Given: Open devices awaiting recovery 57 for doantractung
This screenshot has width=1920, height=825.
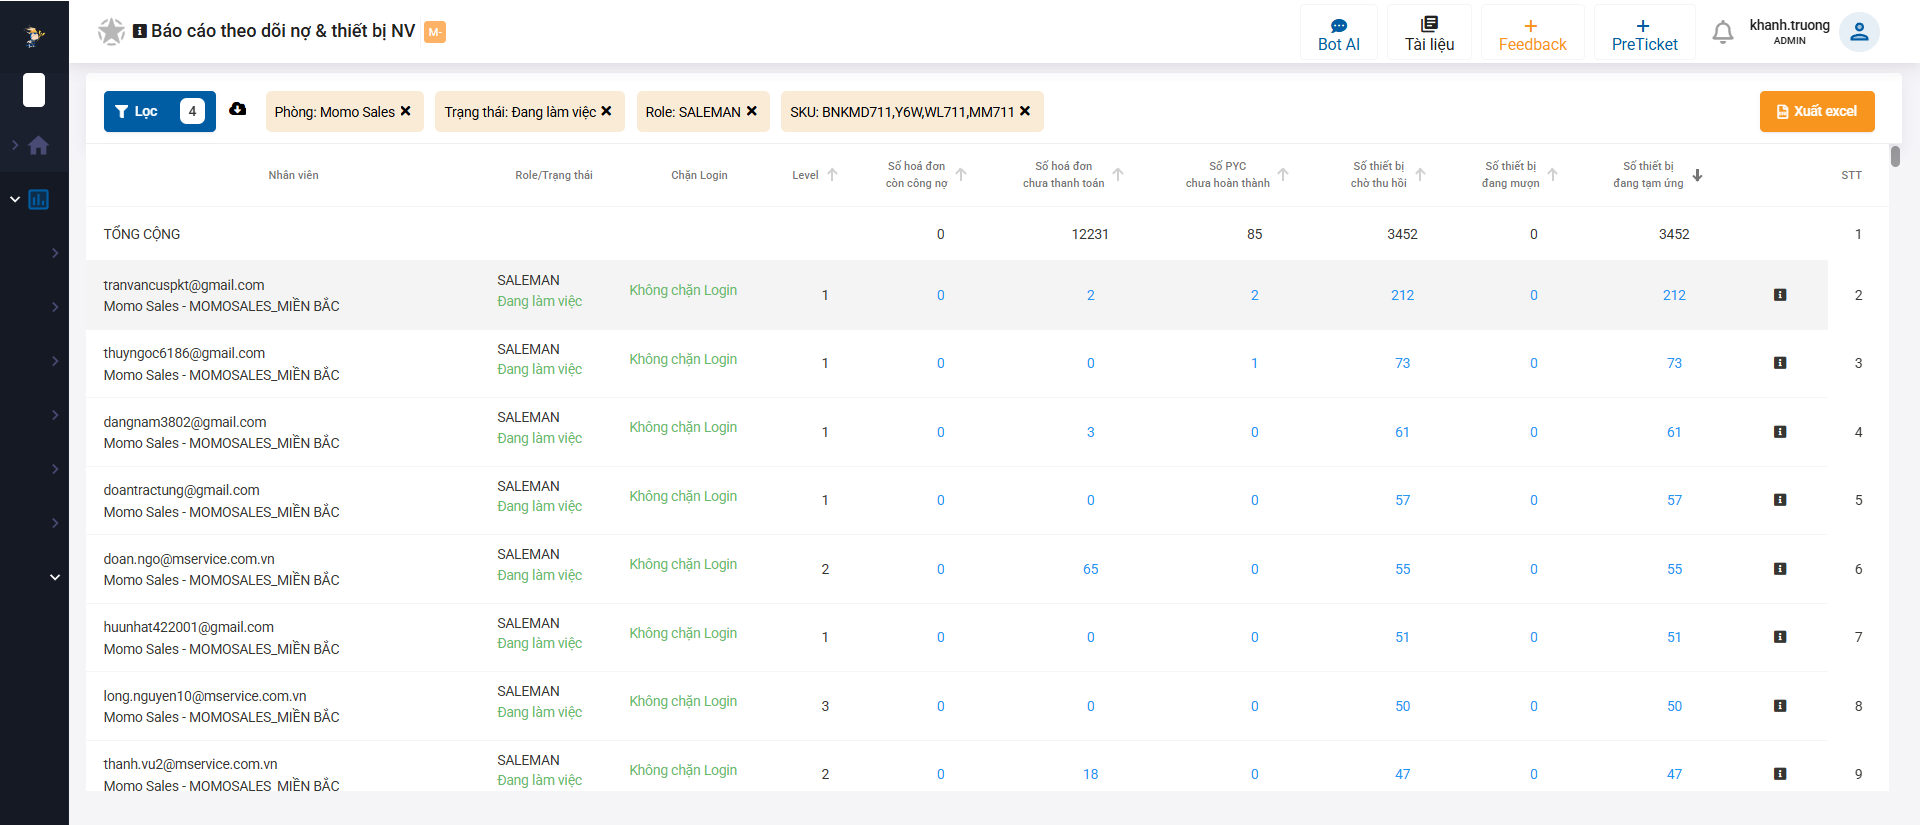Looking at the screenshot, I should [x=1402, y=500].
